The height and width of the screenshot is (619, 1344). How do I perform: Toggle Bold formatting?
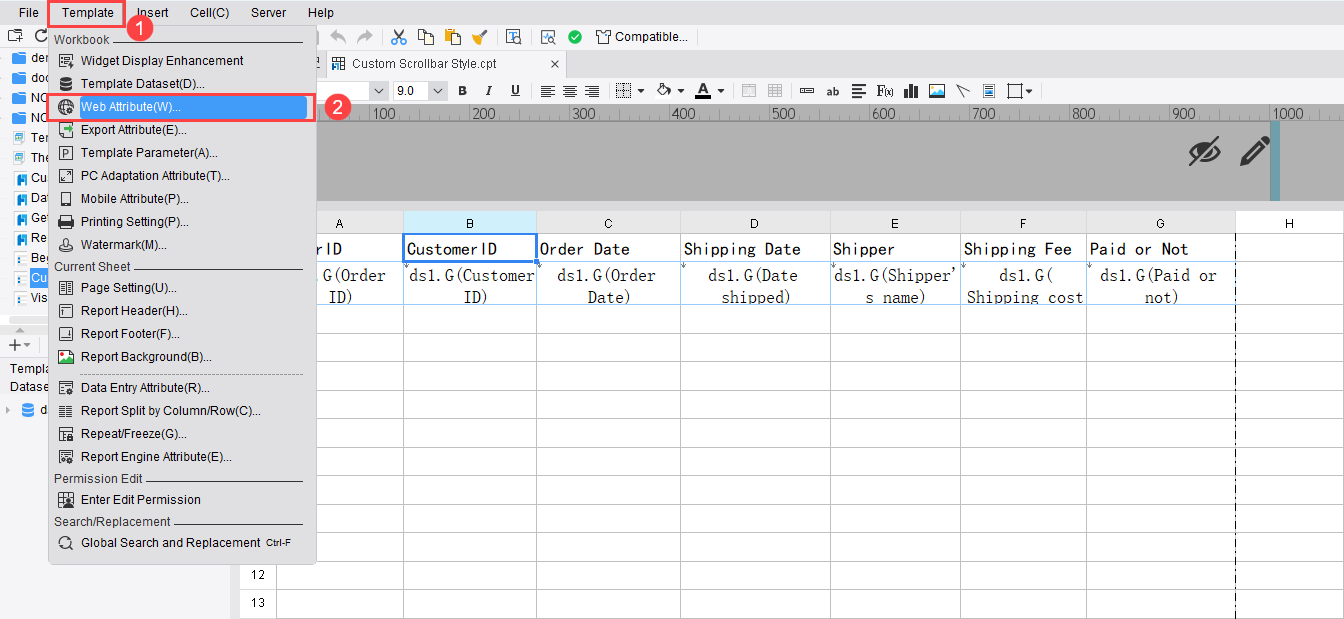(x=461, y=90)
